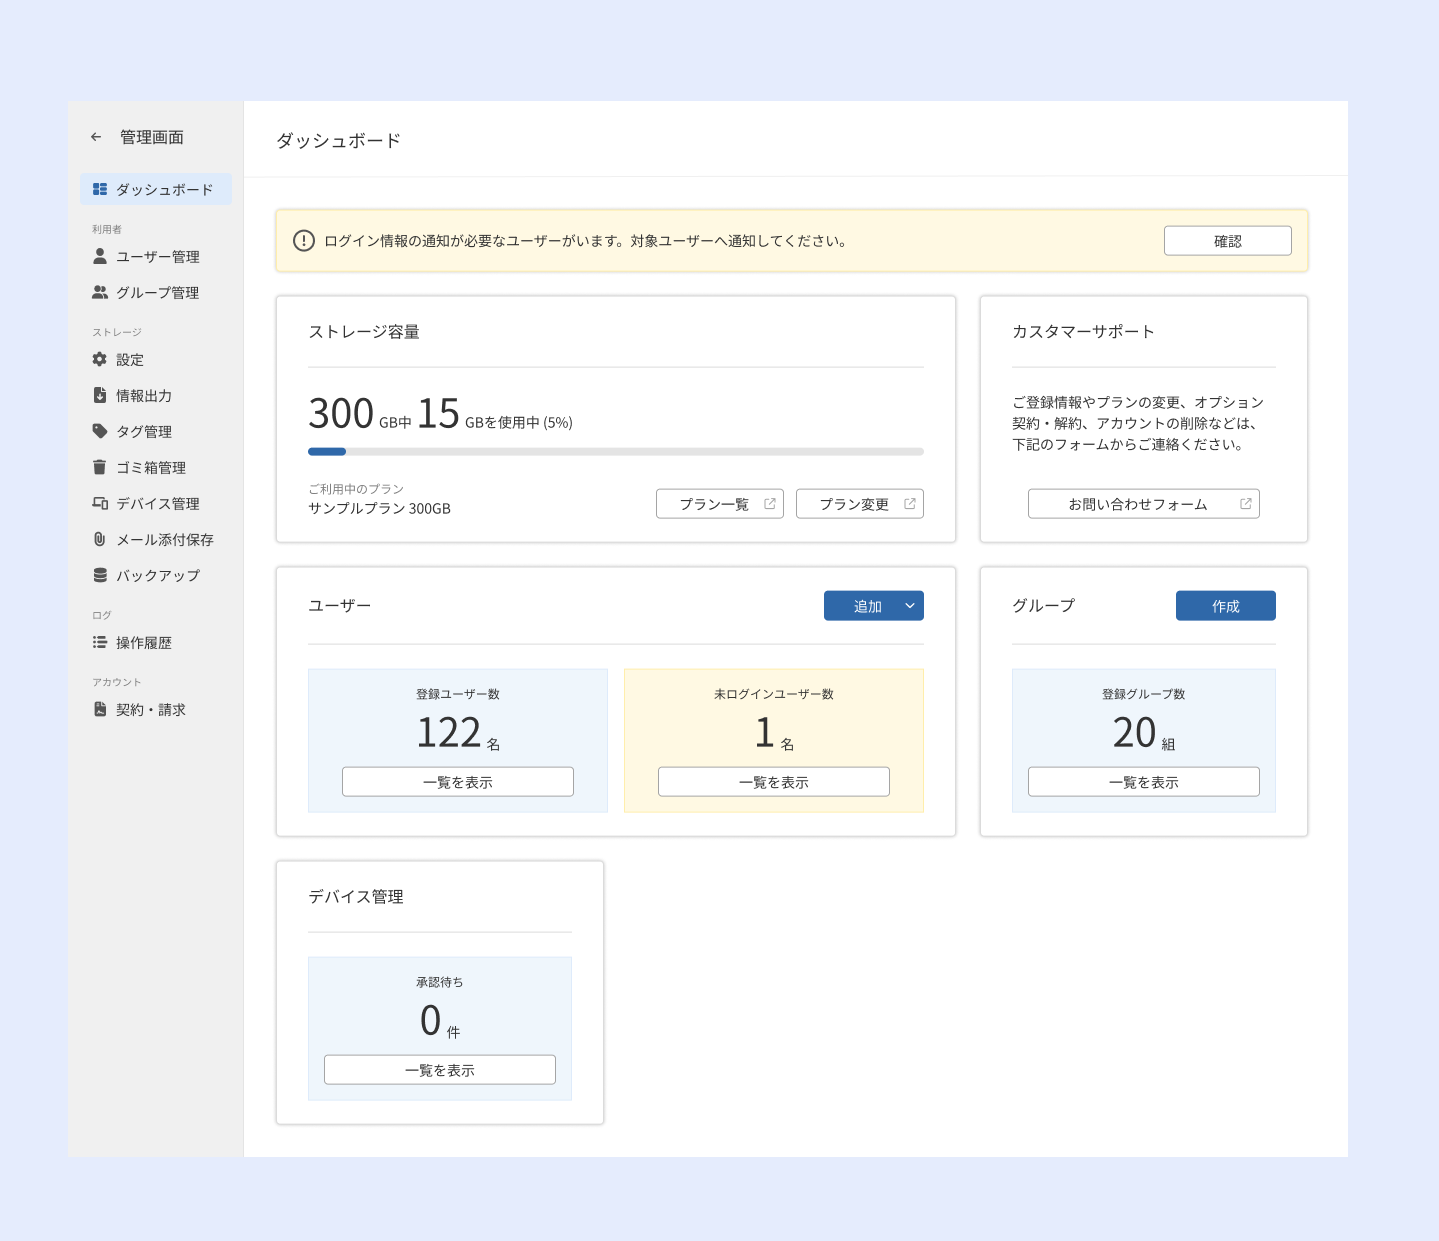Click the 情報出力 file download icon
Screen dimensions: 1439x1241
pos(100,395)
